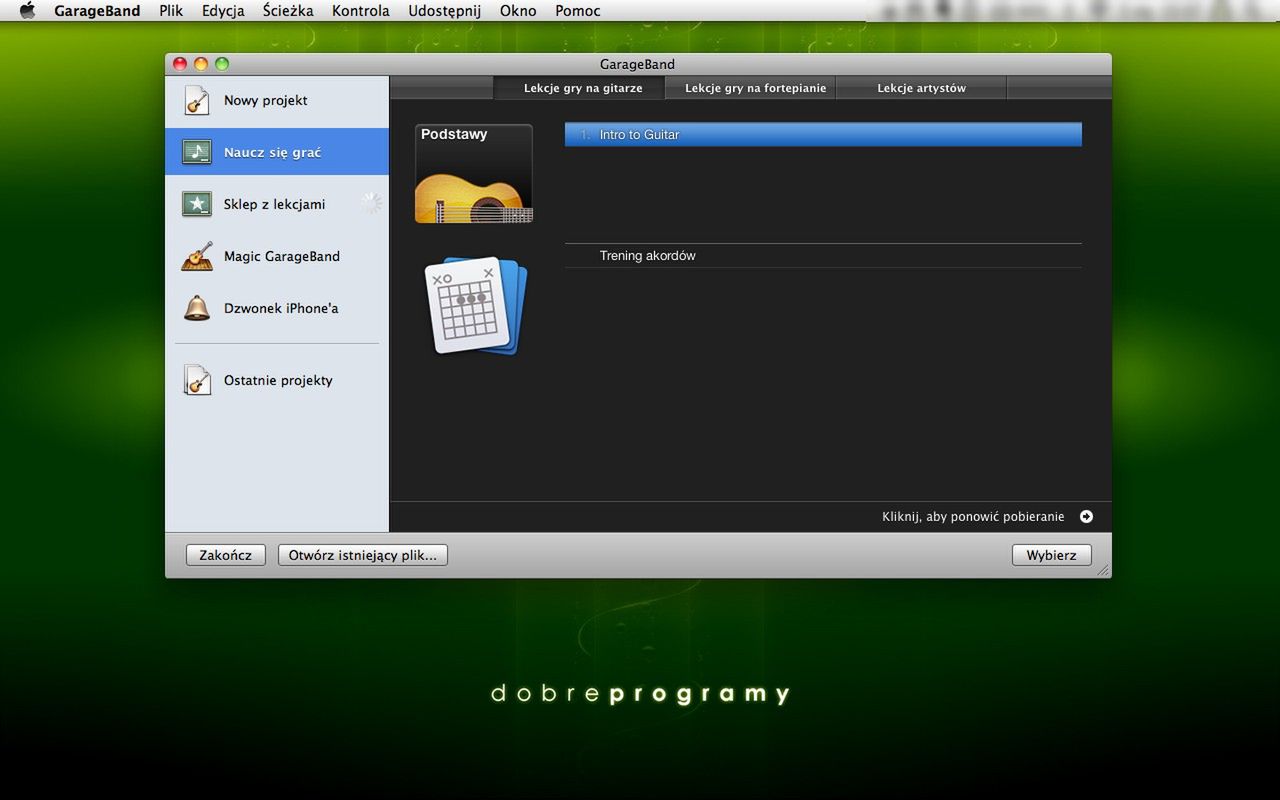Select 'Dzwonek iPhone'a' label in sidebar
Viewport: 1280px width, 800px height.
click(x=281, y=308)
